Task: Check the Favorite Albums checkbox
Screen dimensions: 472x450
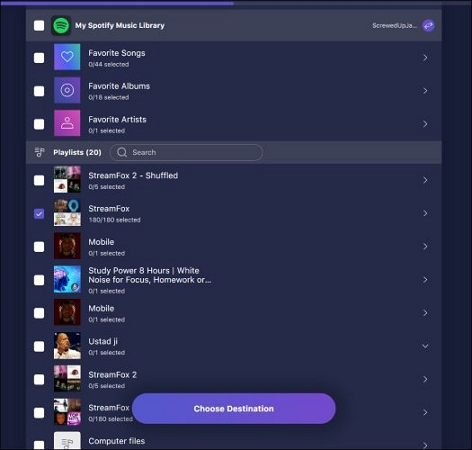Action: [39, 91]
